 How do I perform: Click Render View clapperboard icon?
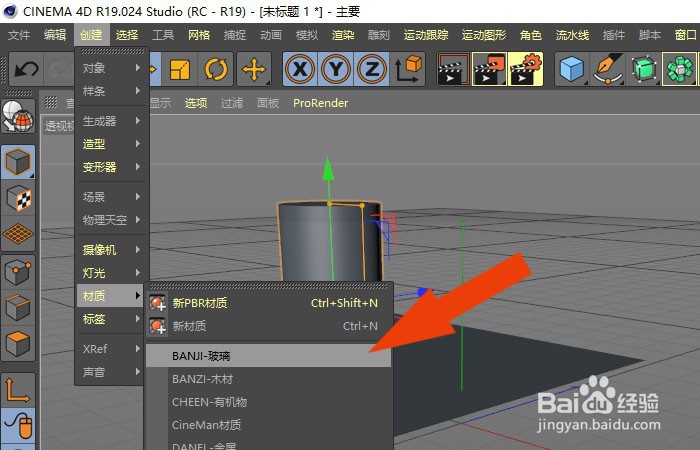[454, 69]
